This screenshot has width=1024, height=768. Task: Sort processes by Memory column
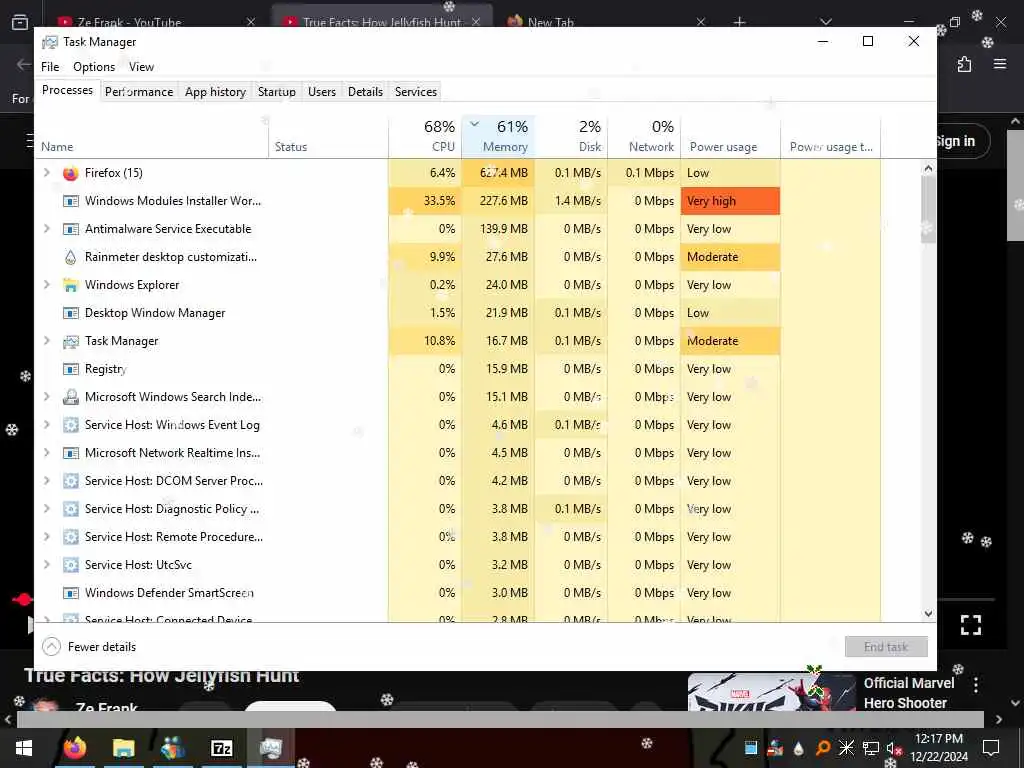click(498, 136)
